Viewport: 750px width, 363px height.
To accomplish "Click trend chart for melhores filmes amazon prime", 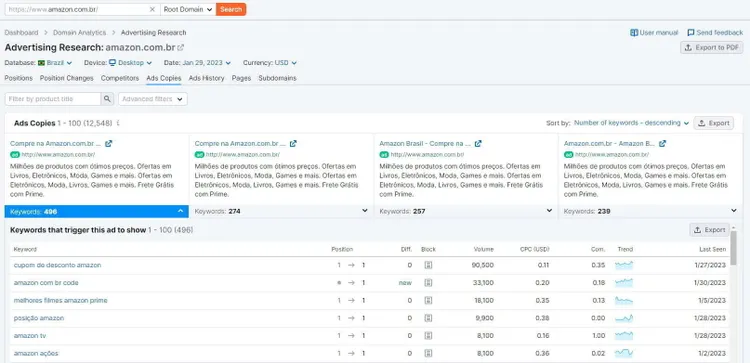I will coord(624,300).
